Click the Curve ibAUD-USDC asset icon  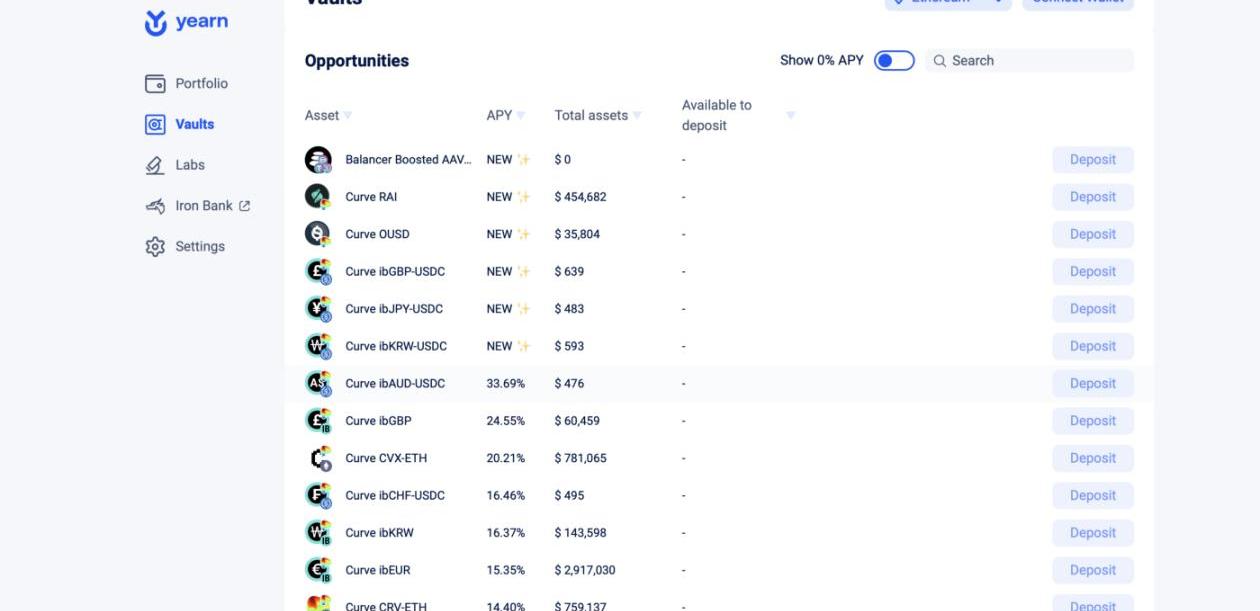[318, 384]
